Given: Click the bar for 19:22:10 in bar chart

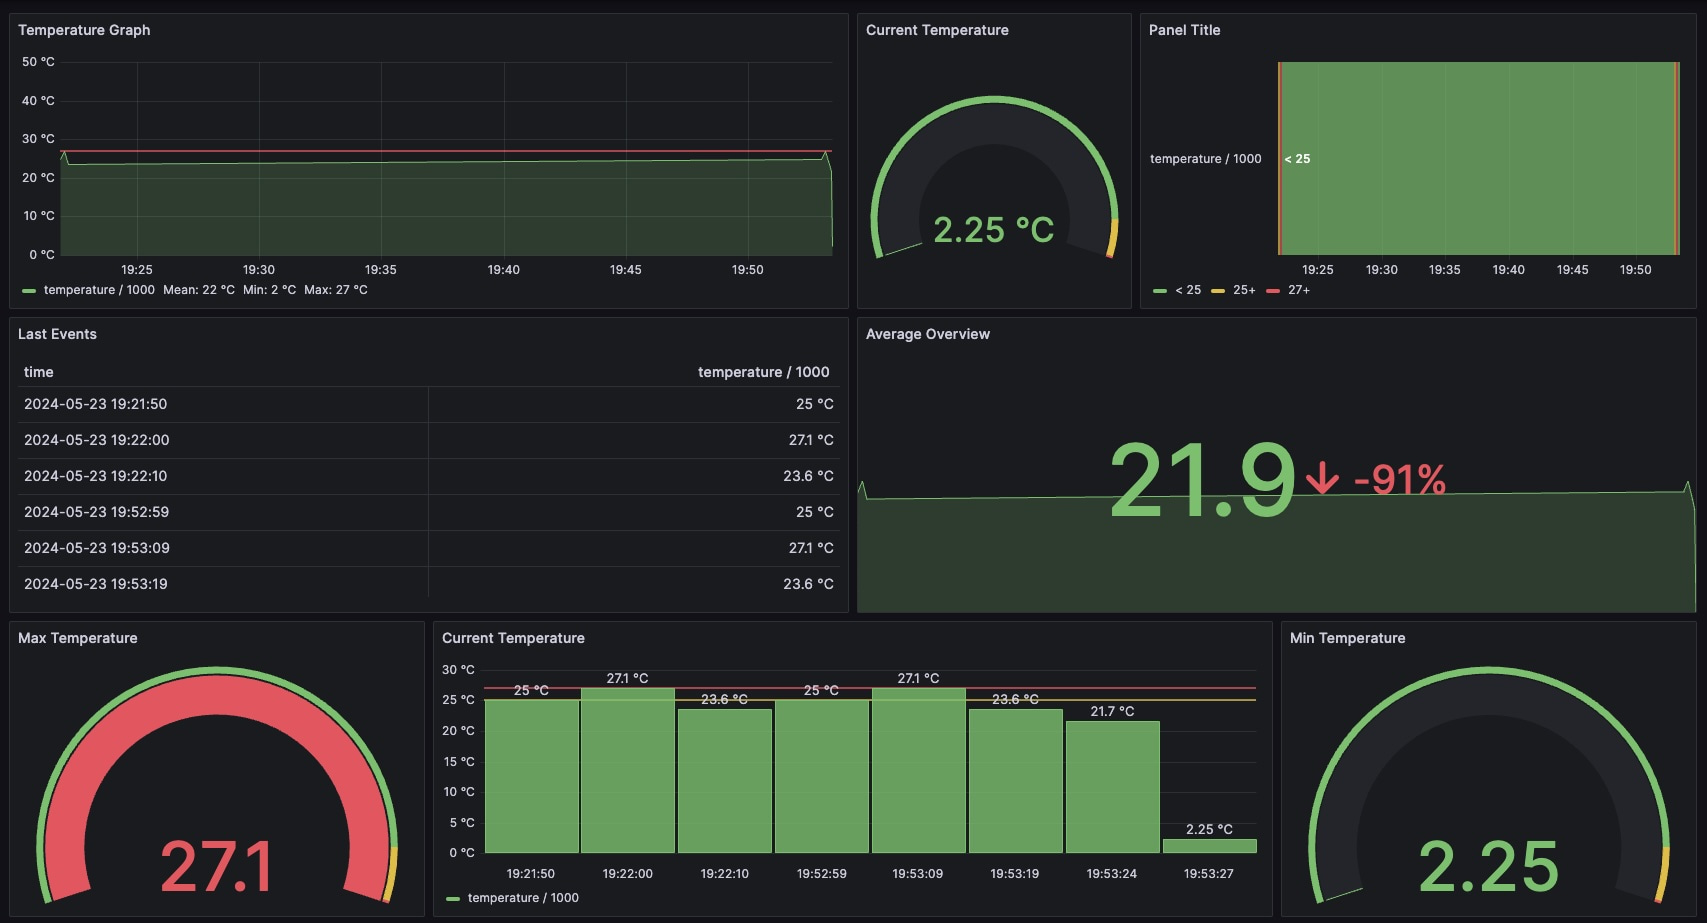Looking at the screenshot, I should (725, 781).
